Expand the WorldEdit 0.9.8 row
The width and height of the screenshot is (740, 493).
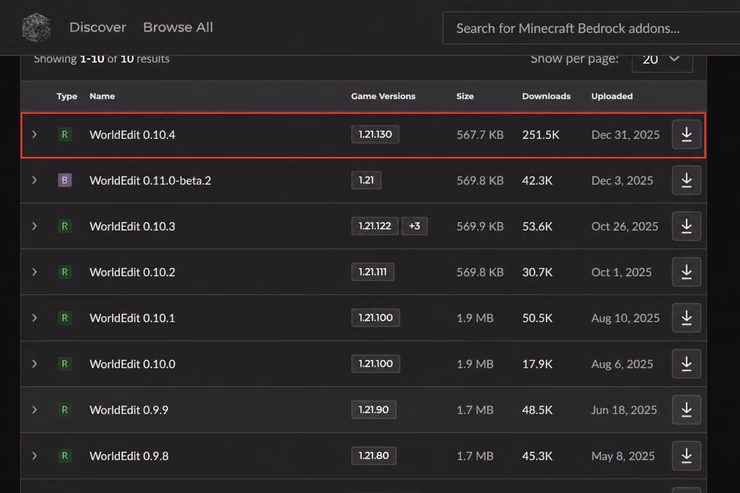tap(34, 456)
